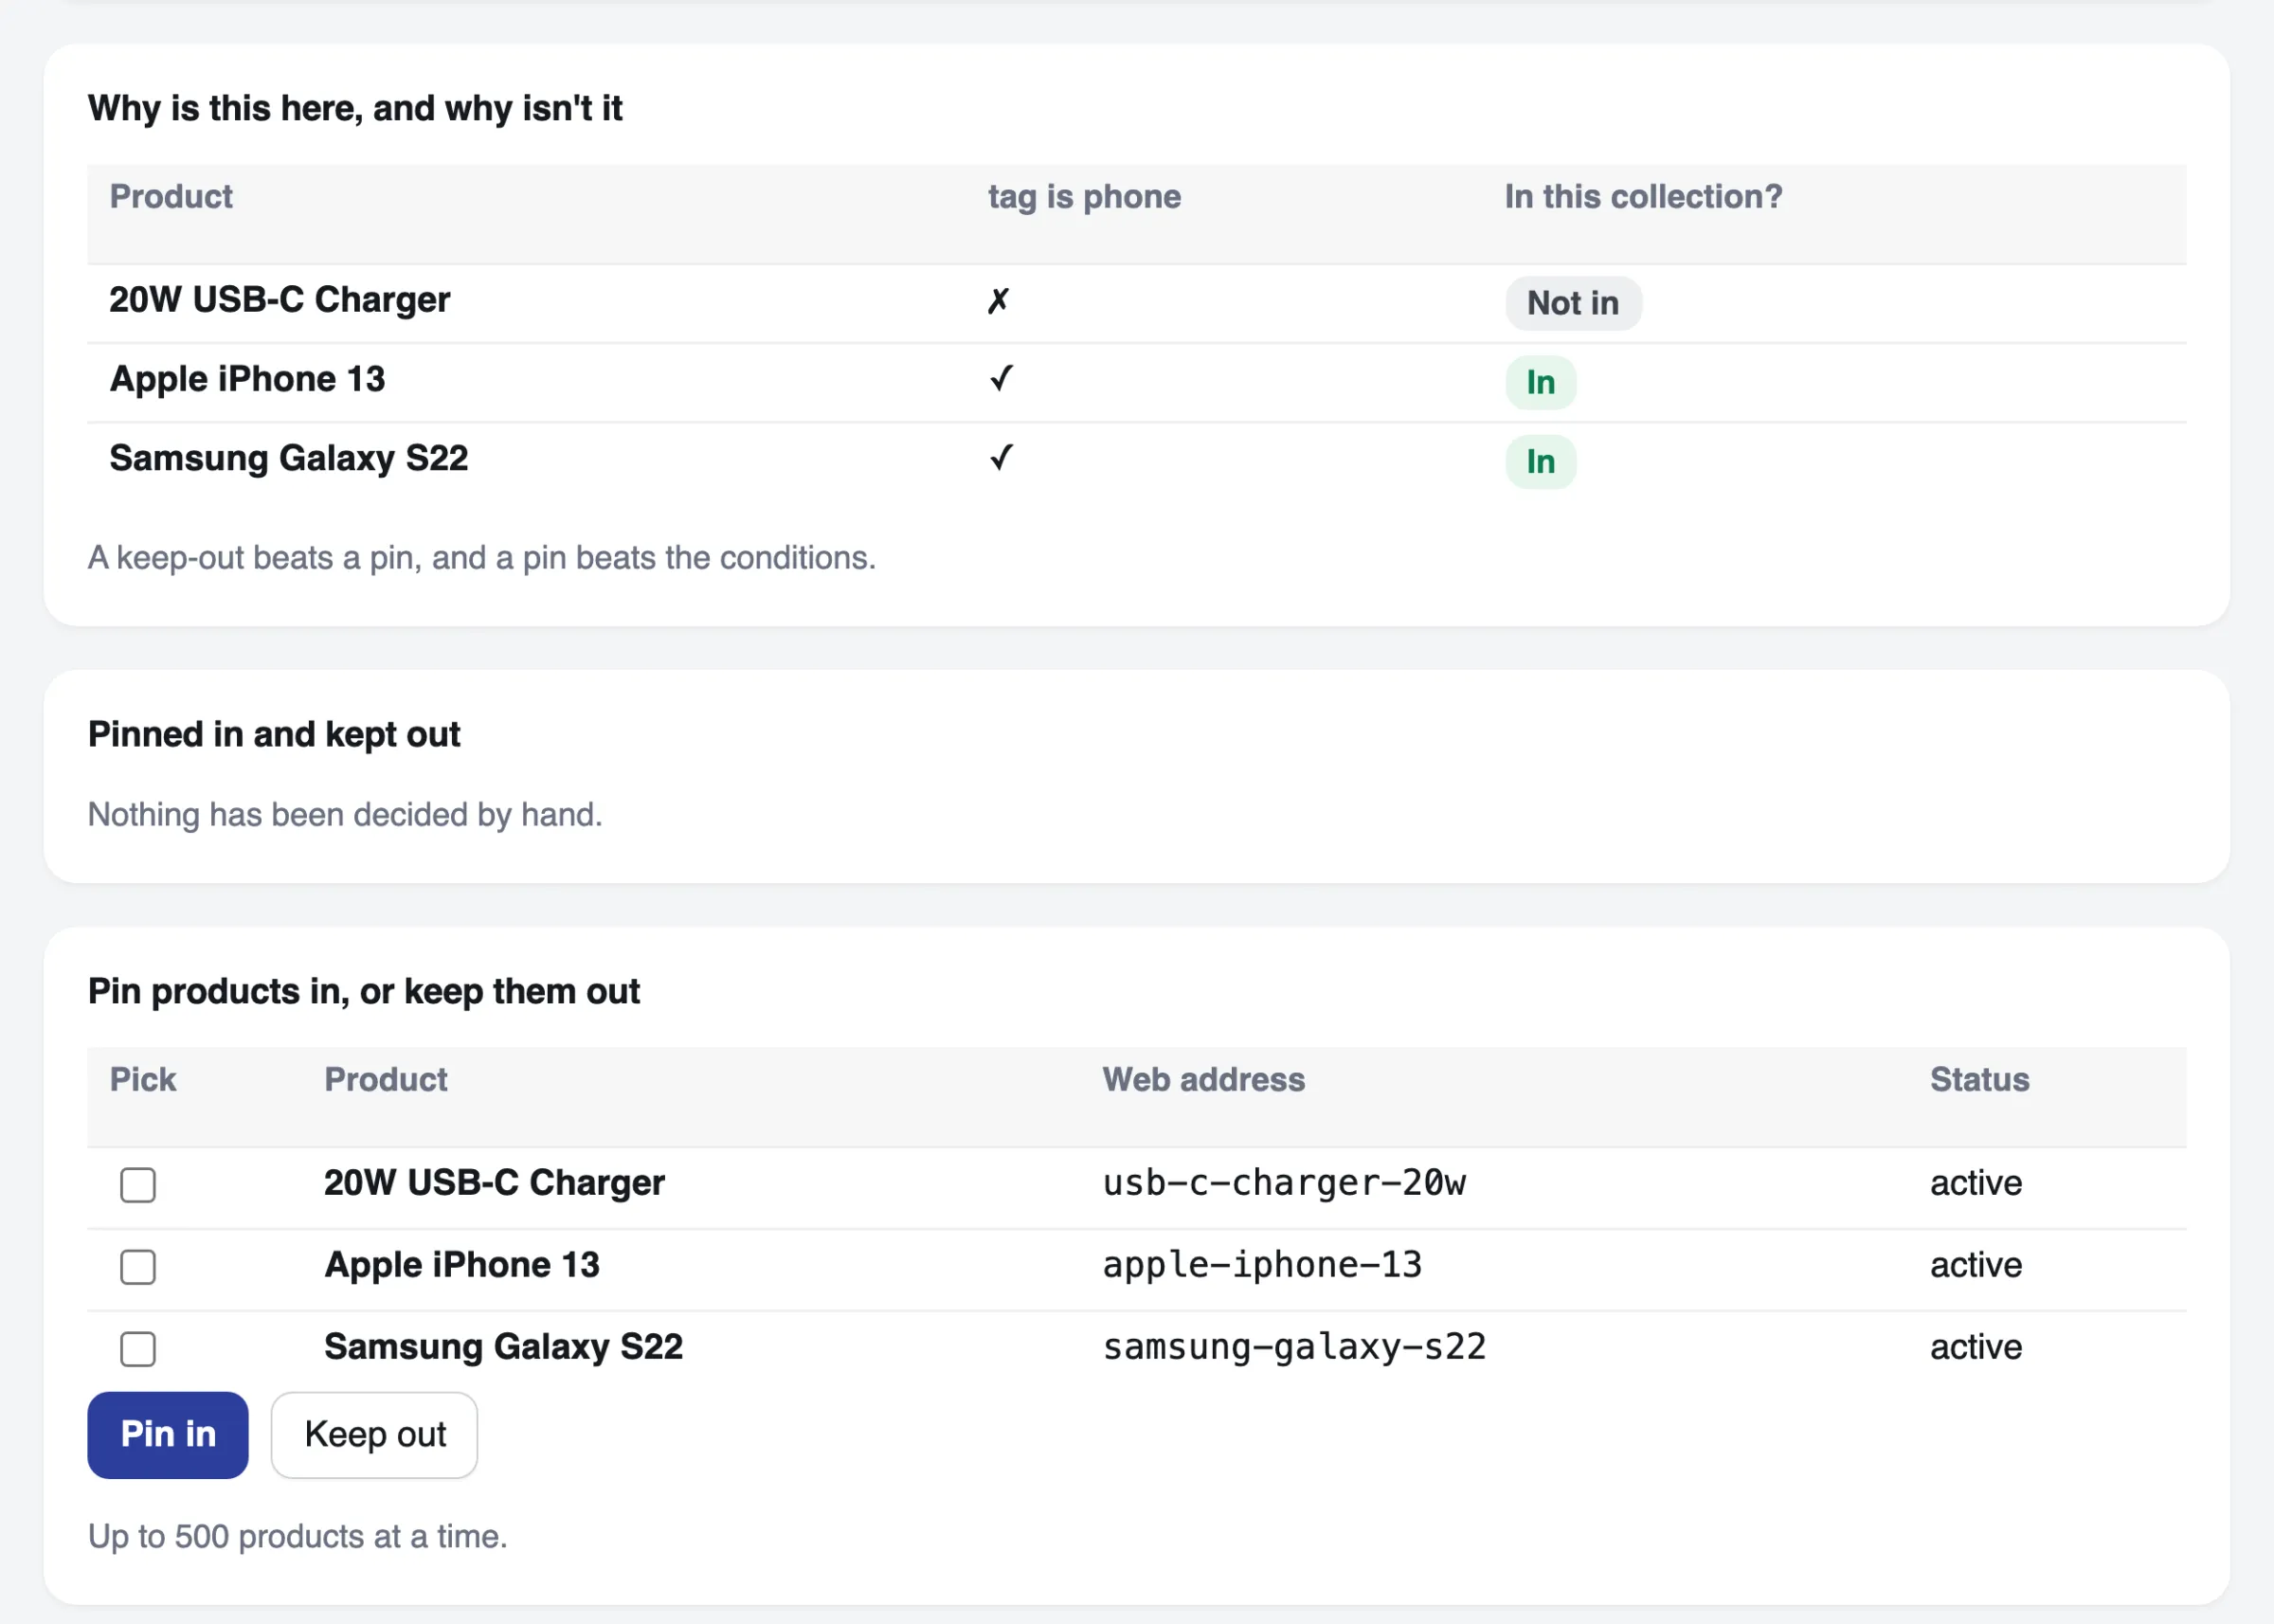Select the 'Not in' badge for 20W USB-C Charger
Image resolution: width=2274 pixels, height=1624 pixels.
[x=1573, y=303]
